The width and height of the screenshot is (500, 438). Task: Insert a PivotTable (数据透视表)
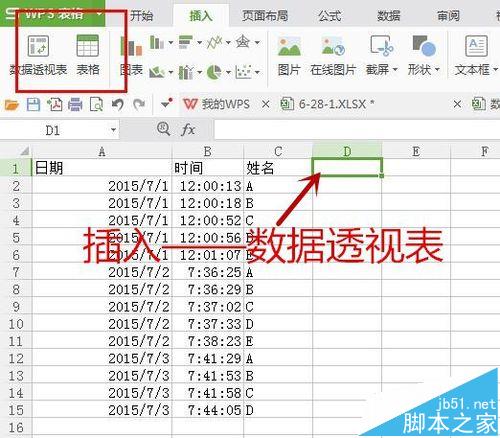click(38, 55)
